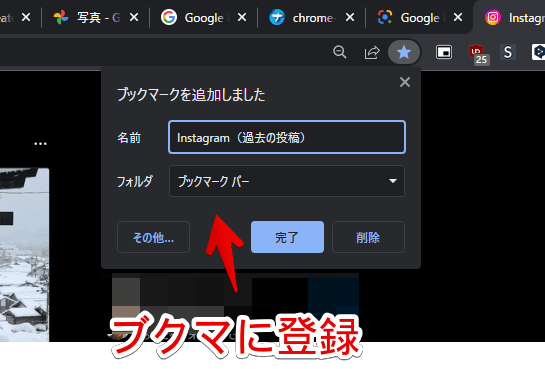The image size is (545, 369).
Task: Switch to the Instagram tab
Action: [511, 17]
